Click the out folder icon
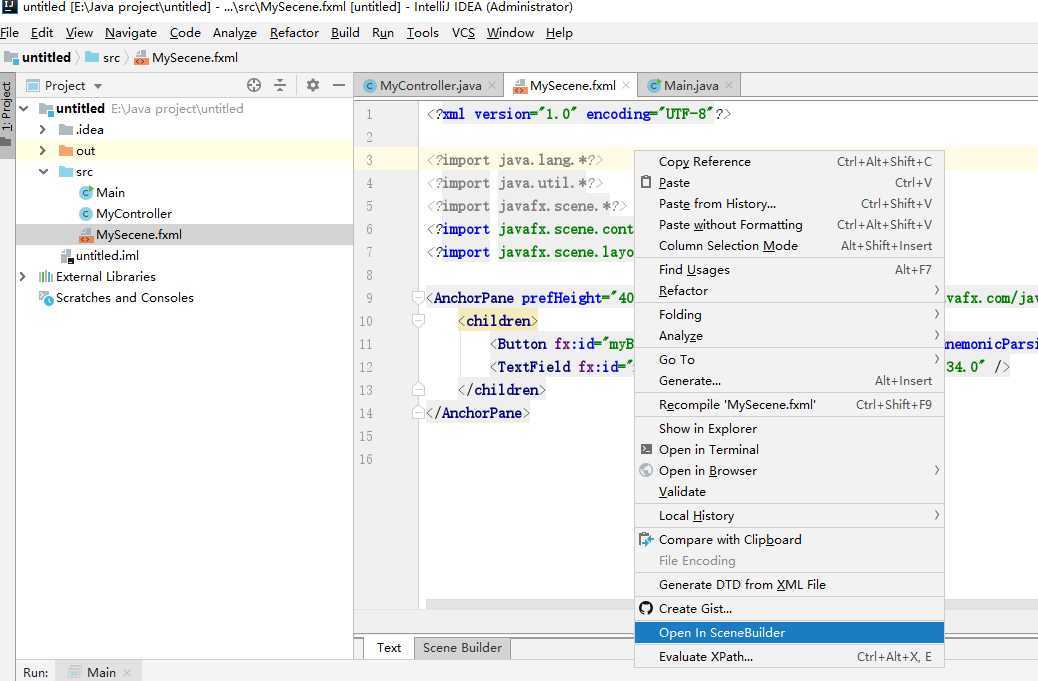Viewport: 1038px width, 681px height. pos(66,151)
